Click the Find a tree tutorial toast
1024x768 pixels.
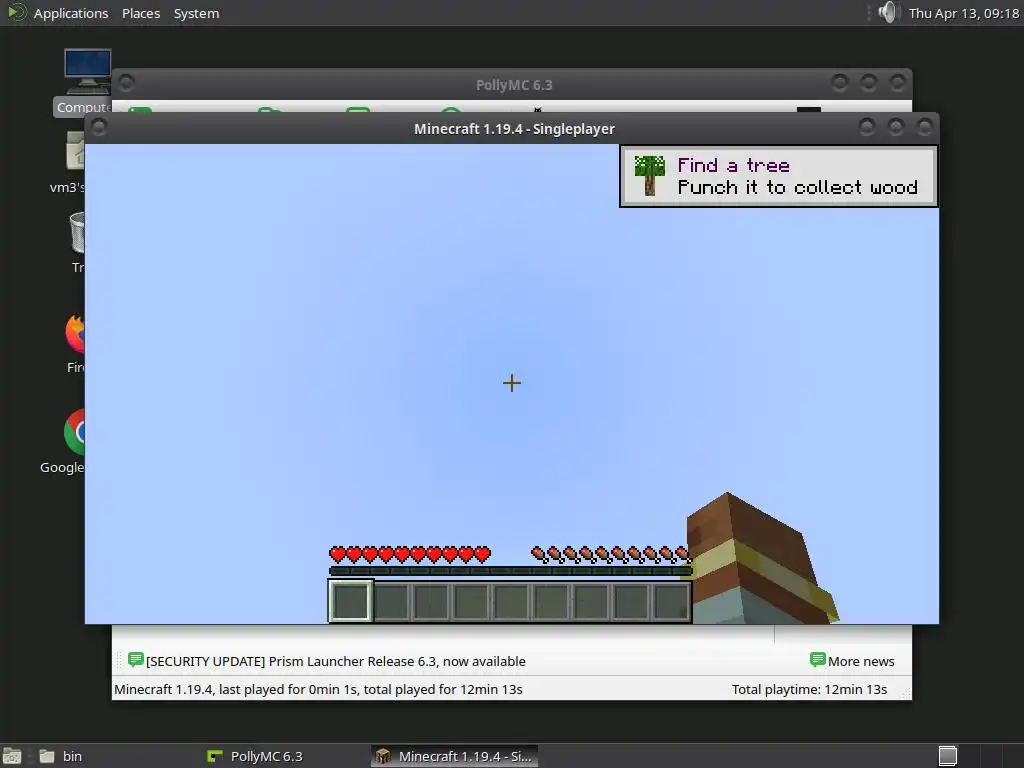click(778, 176)
